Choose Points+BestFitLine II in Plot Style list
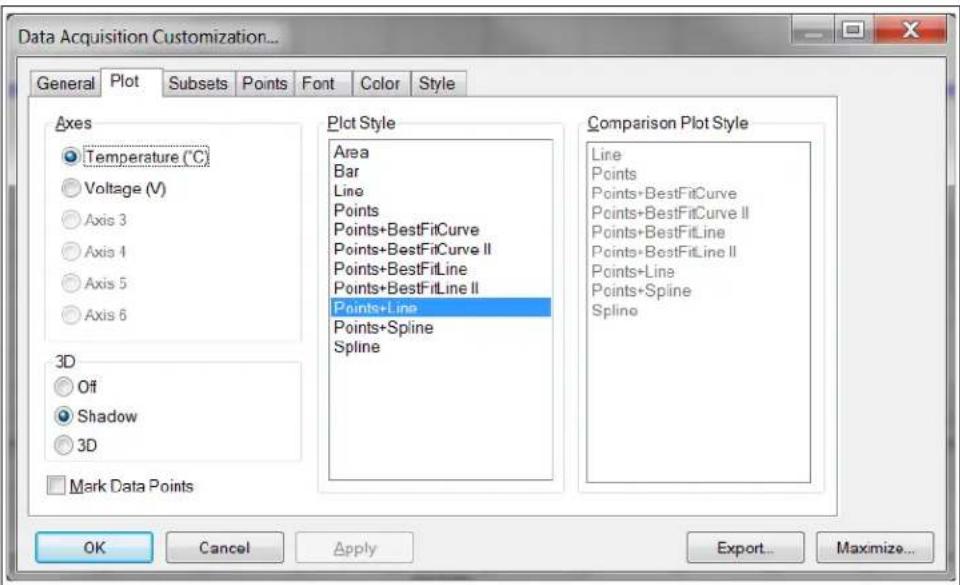This screenshot has height=585, width=960. point(441,288)
